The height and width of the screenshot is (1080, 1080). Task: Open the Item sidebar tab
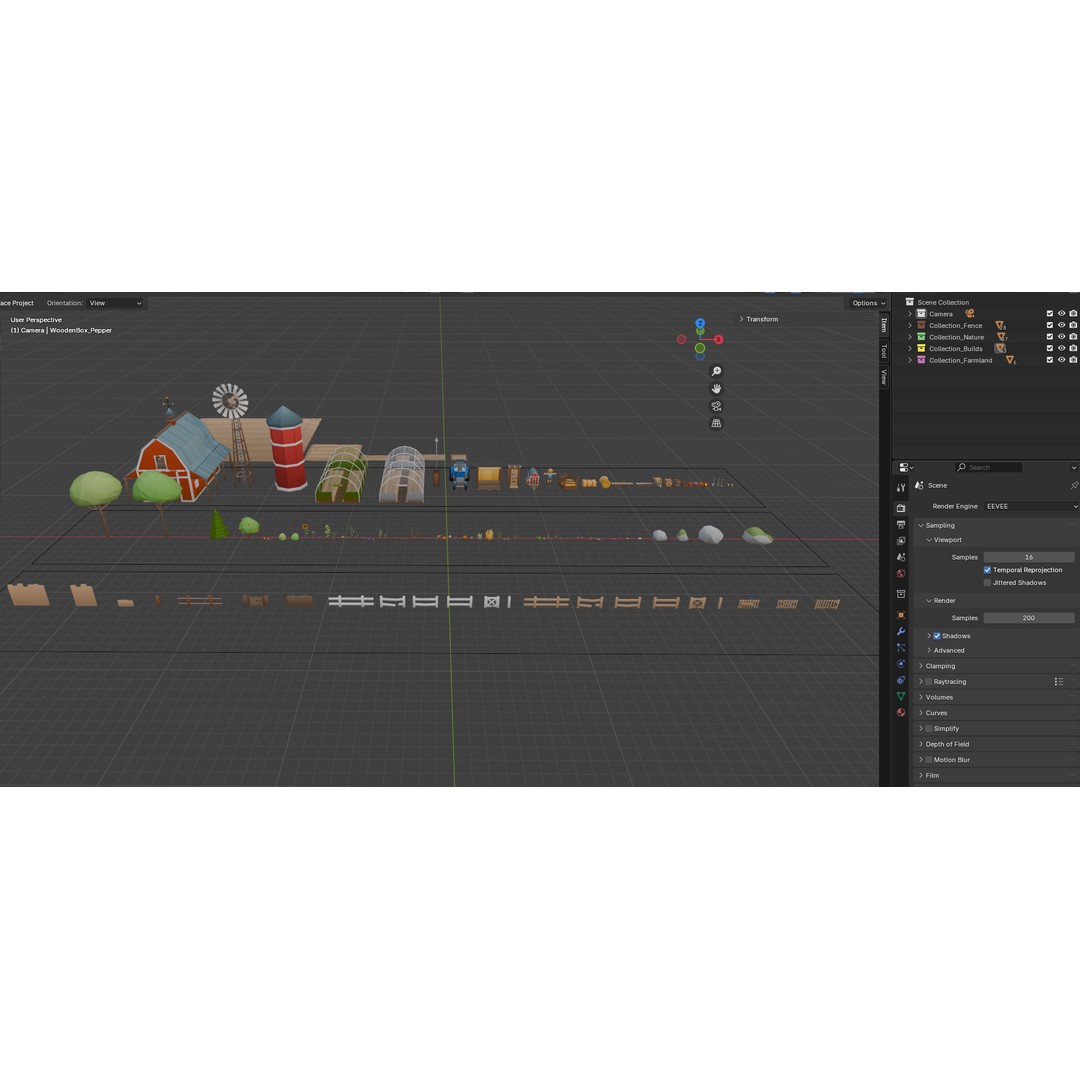coord(884,324)
